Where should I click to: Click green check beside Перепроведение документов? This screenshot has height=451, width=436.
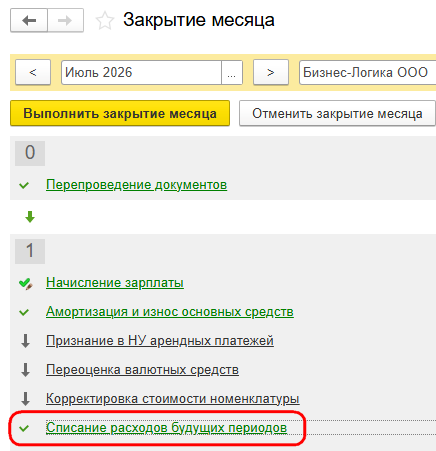(24, 185)
